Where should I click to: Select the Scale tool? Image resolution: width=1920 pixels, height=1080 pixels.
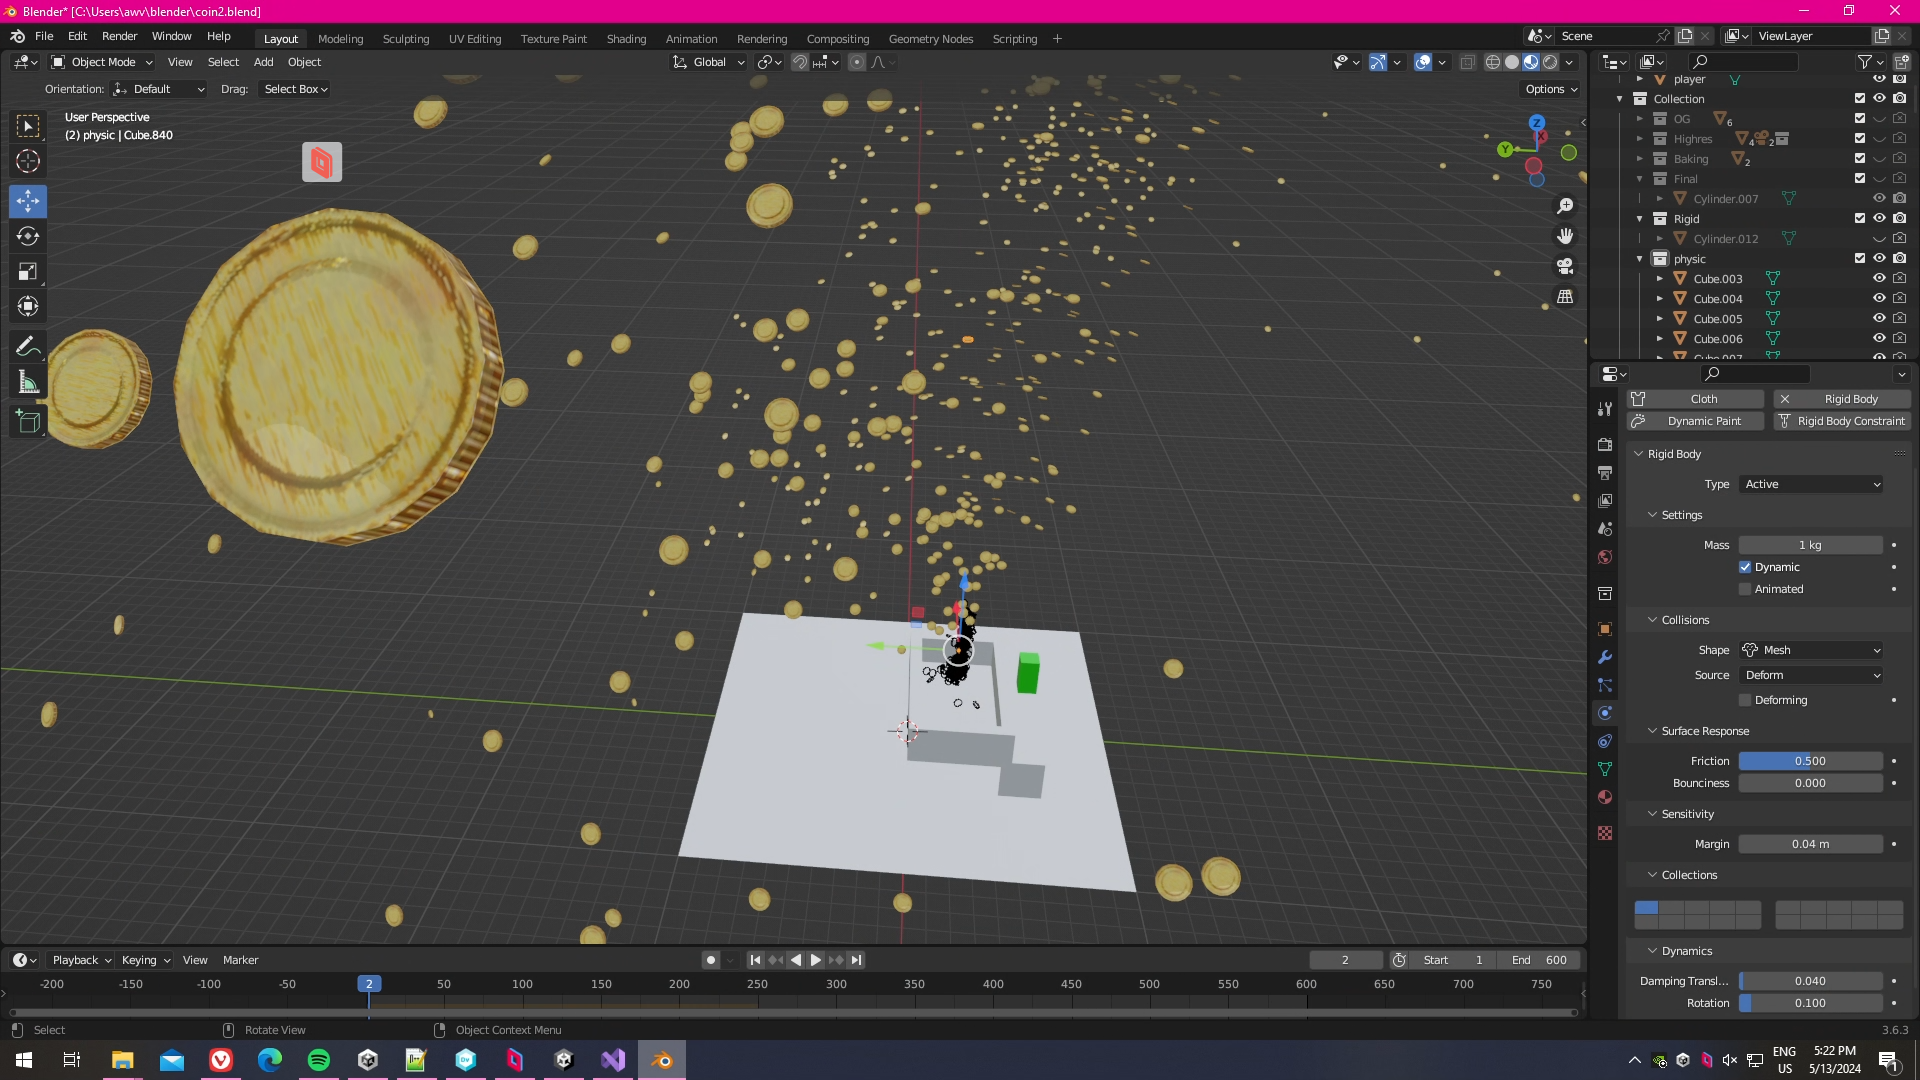pos(28,272)
